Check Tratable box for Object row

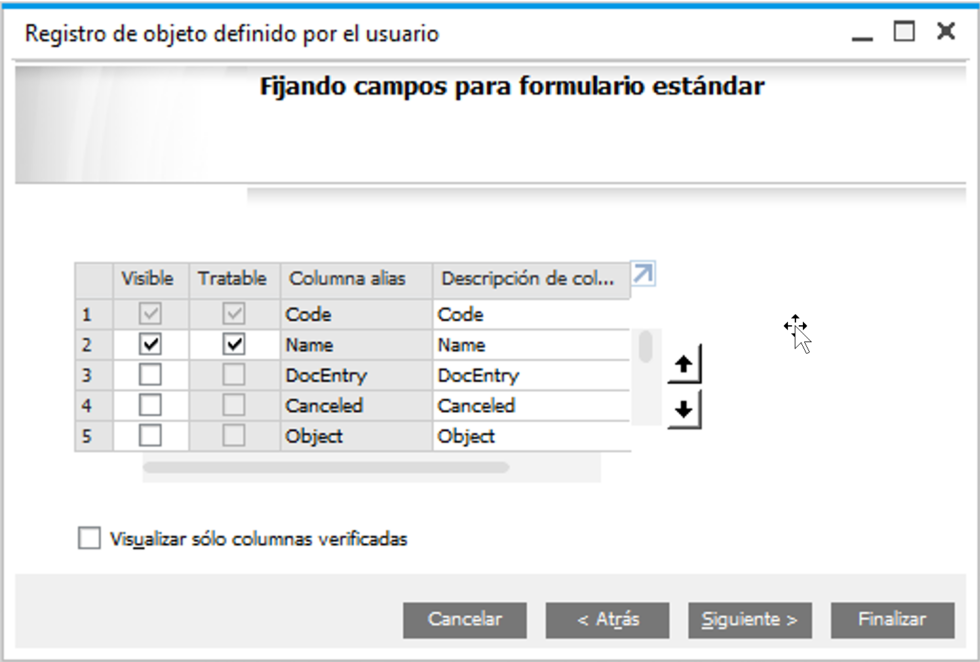click(x=234, y=436)
